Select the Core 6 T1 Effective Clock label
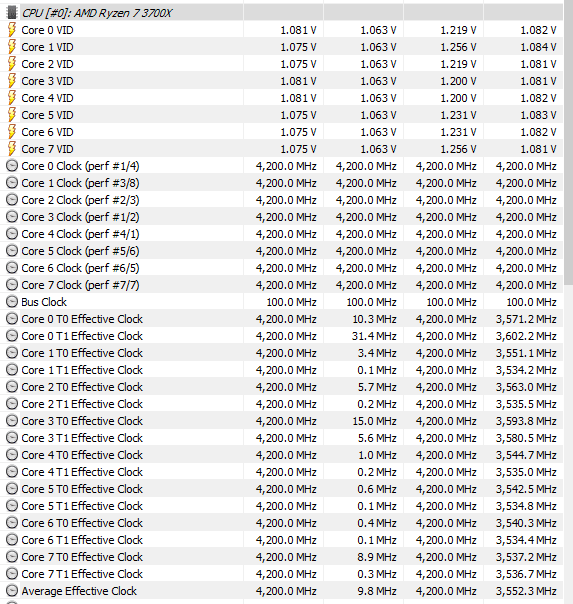Screen dimensions: 573x604 tap(82, 540)
